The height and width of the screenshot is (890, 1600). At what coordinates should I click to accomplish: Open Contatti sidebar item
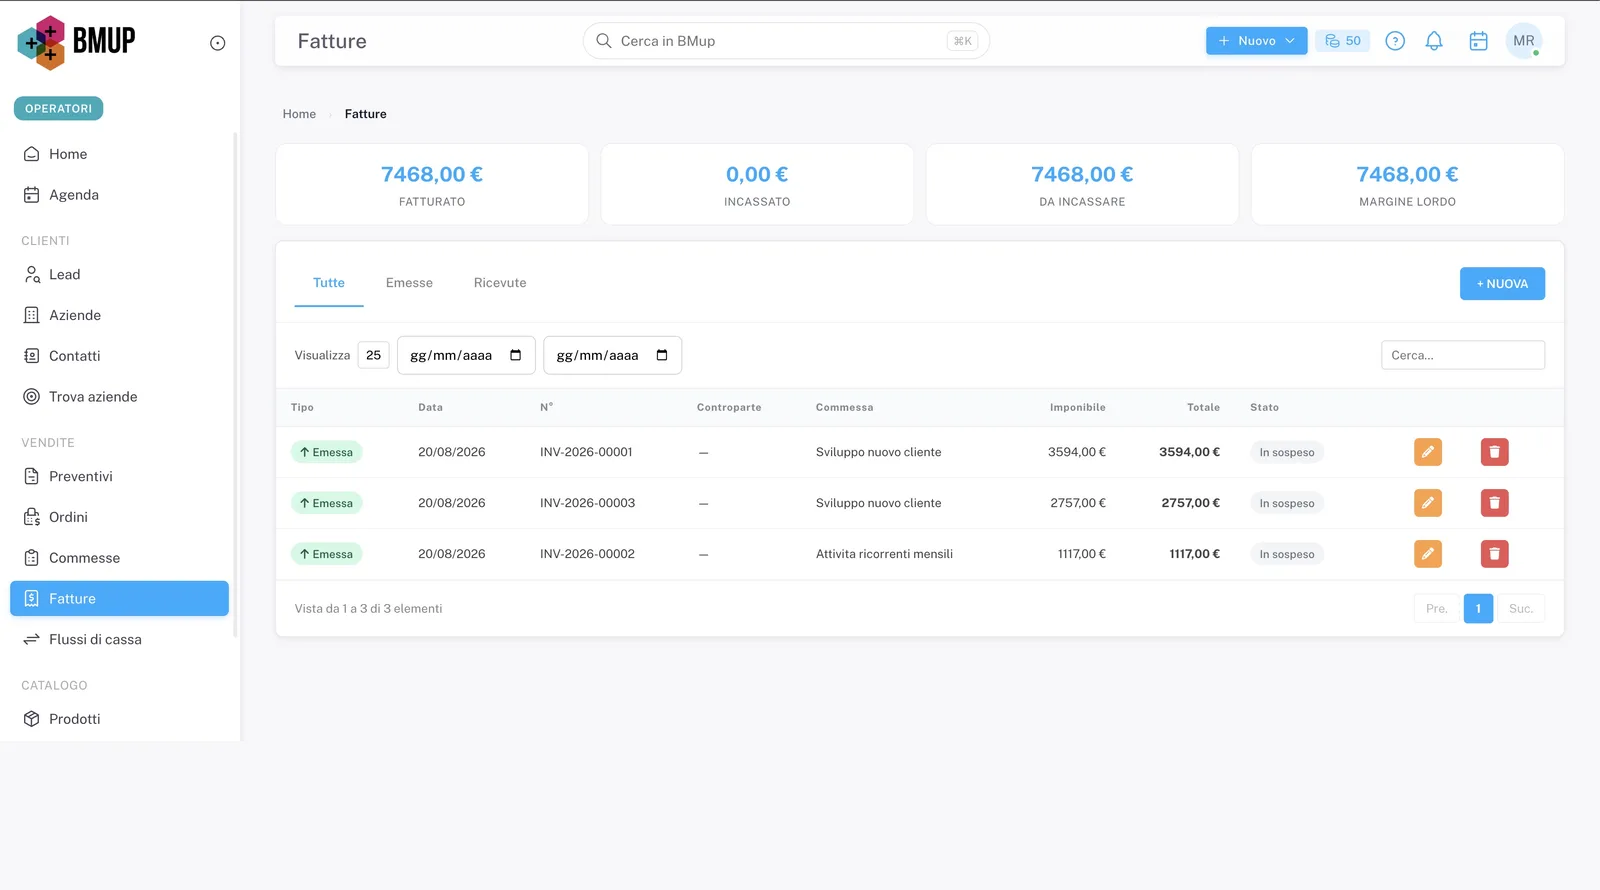coord(119,356)
